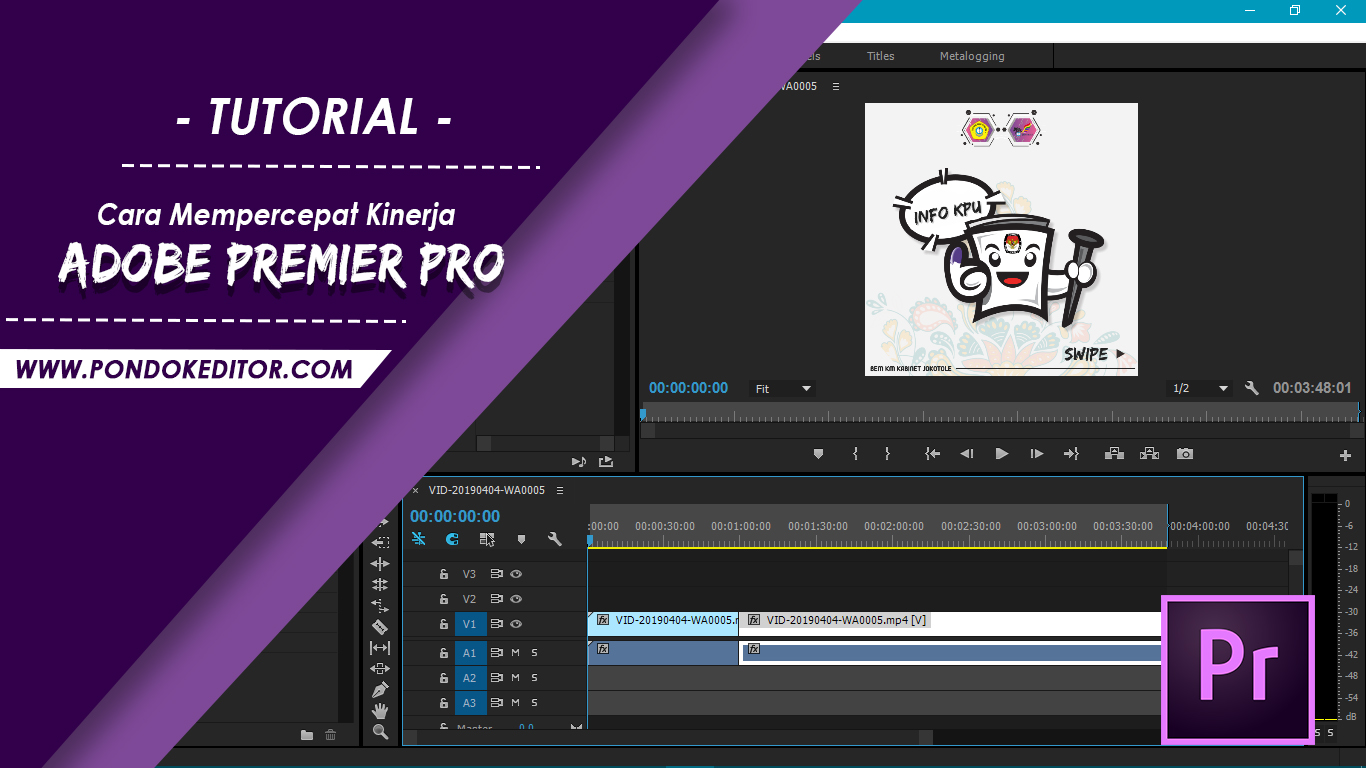This screenshot has width=1366, height=768.
Task: Go to In point in Program monitor
Action: tap(932, 454)
